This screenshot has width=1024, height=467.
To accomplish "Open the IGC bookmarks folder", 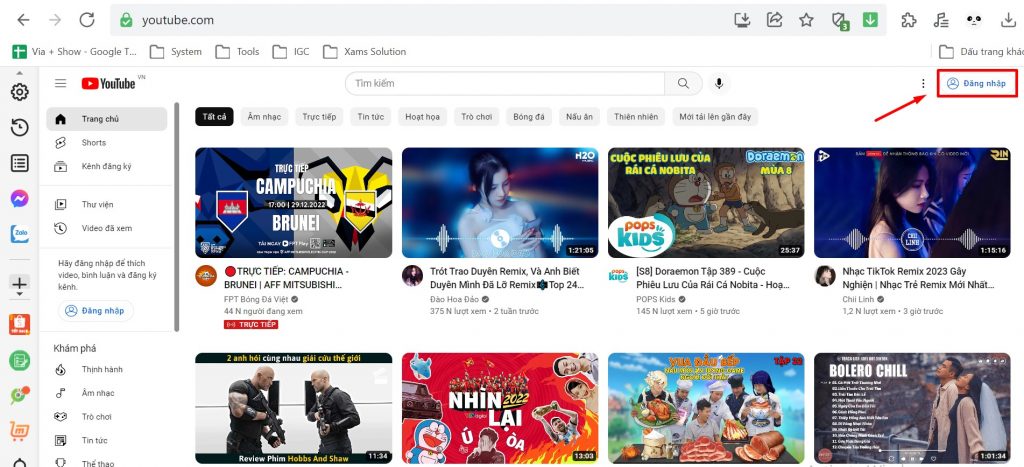I will click(x=291, y=52).
